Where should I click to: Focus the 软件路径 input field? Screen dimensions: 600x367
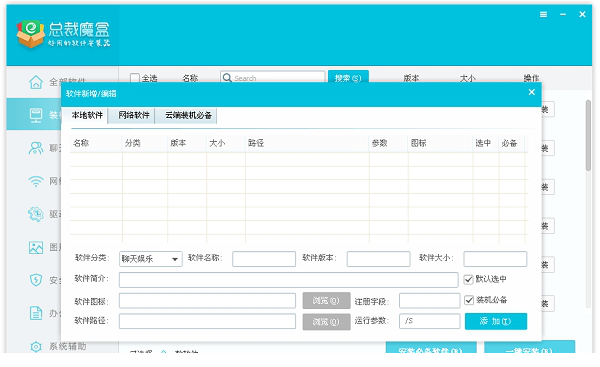pos(207,321)
